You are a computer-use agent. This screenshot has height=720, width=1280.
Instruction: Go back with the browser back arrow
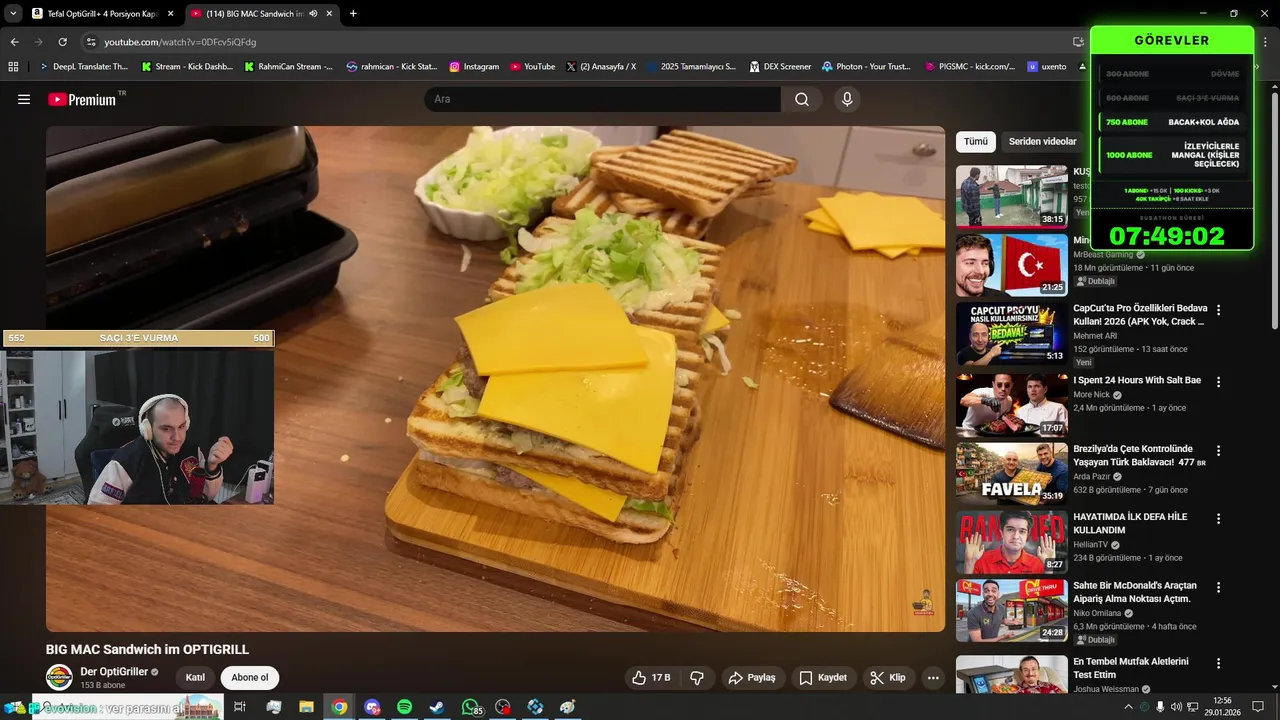pyautogui.click(x=14, y=42)
